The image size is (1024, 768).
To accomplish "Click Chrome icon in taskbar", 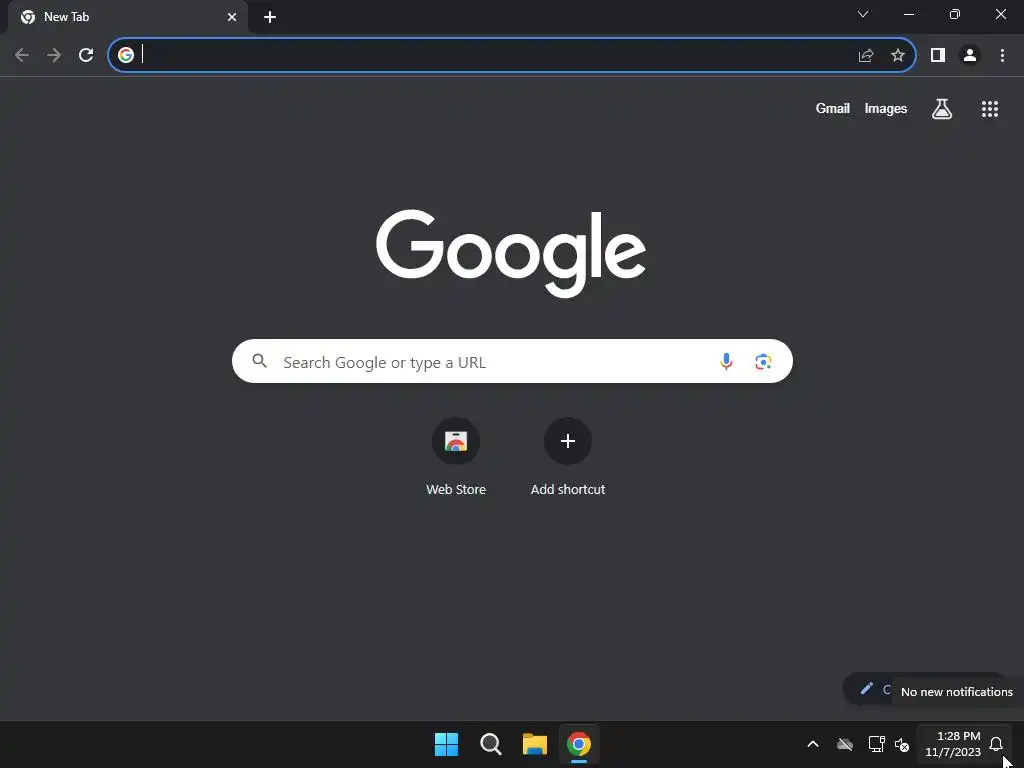I will coord(579,744).
